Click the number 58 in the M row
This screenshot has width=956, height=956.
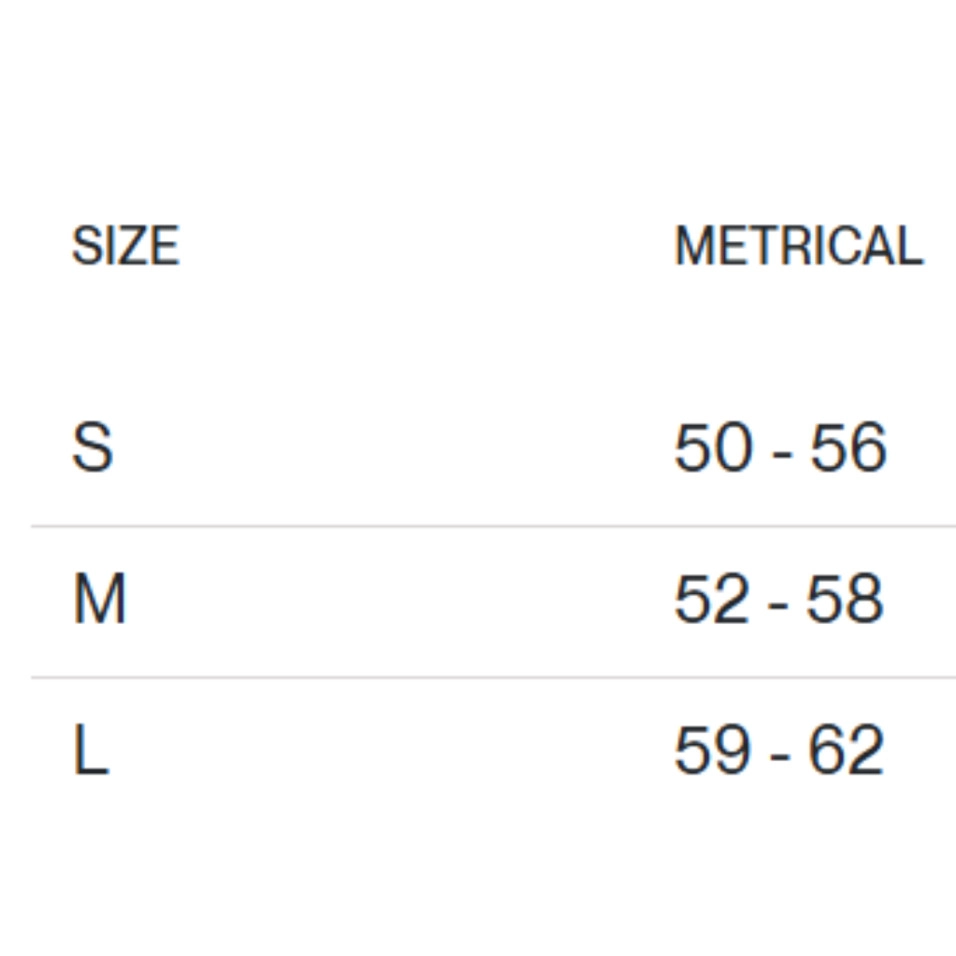[845, 600]
